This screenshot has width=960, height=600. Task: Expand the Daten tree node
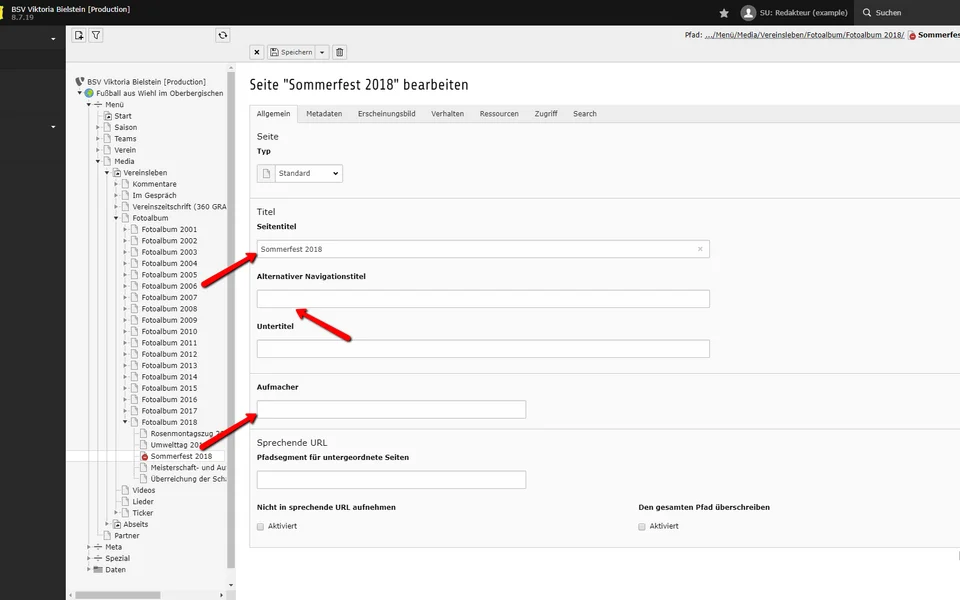[89, 569]
